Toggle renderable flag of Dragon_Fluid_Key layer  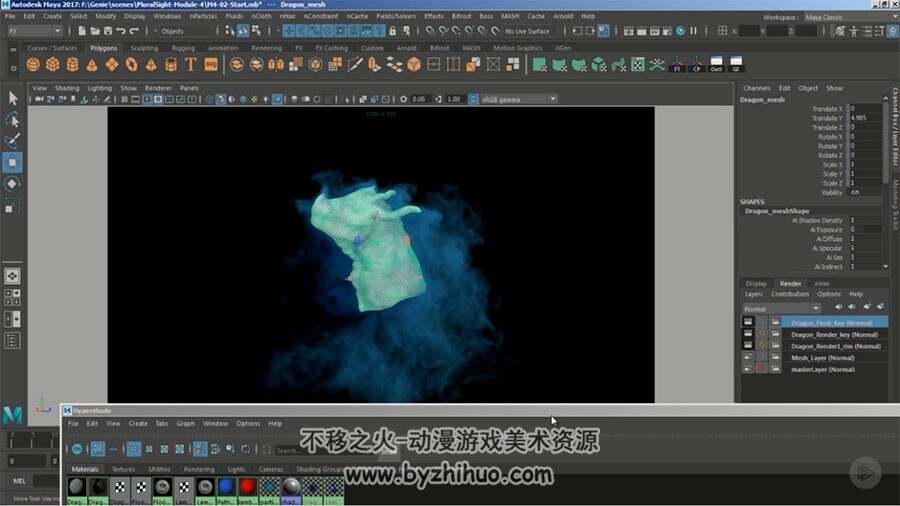(x=748, y=322)
